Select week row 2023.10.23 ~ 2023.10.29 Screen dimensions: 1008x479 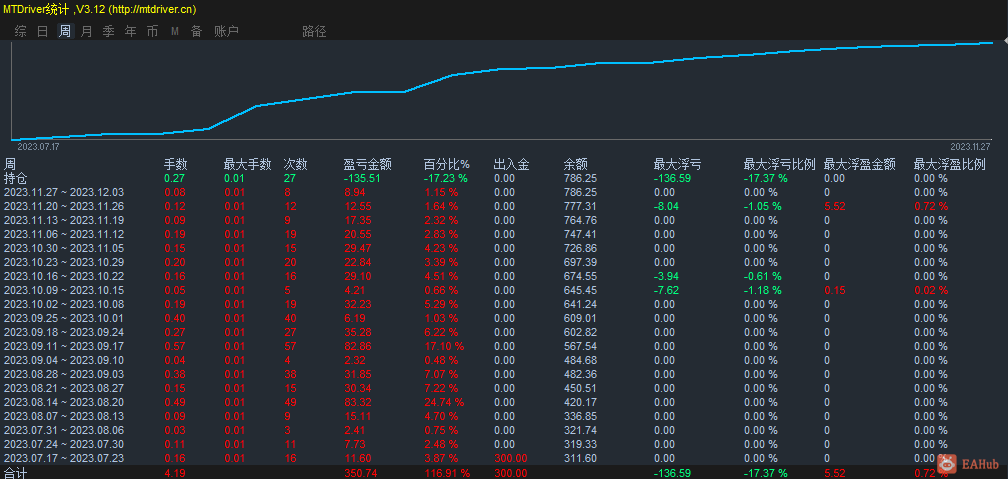(x=64, y=262)
